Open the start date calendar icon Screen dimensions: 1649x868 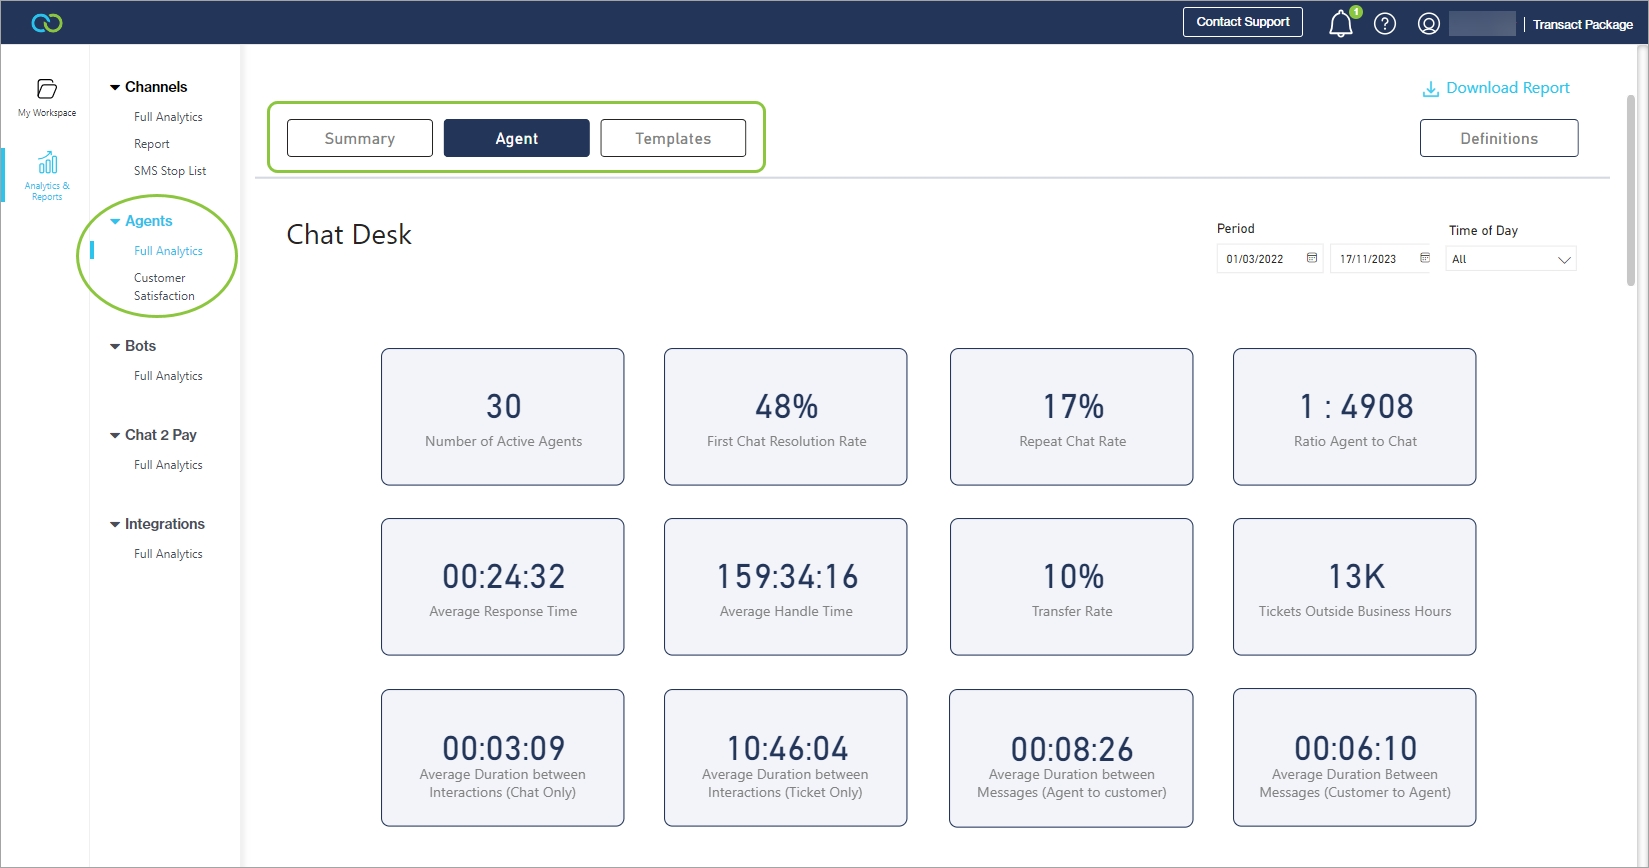coord(1312,258)
